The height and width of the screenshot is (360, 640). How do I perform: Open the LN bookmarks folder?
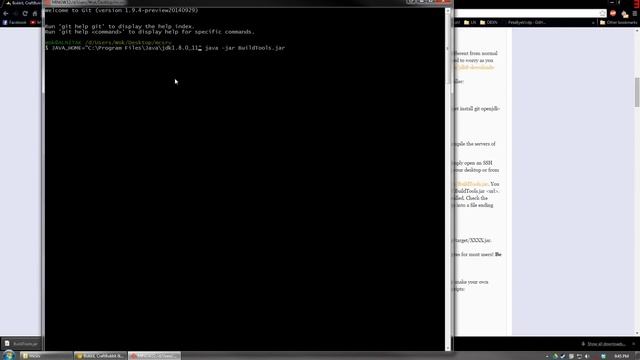coord(470,22)
